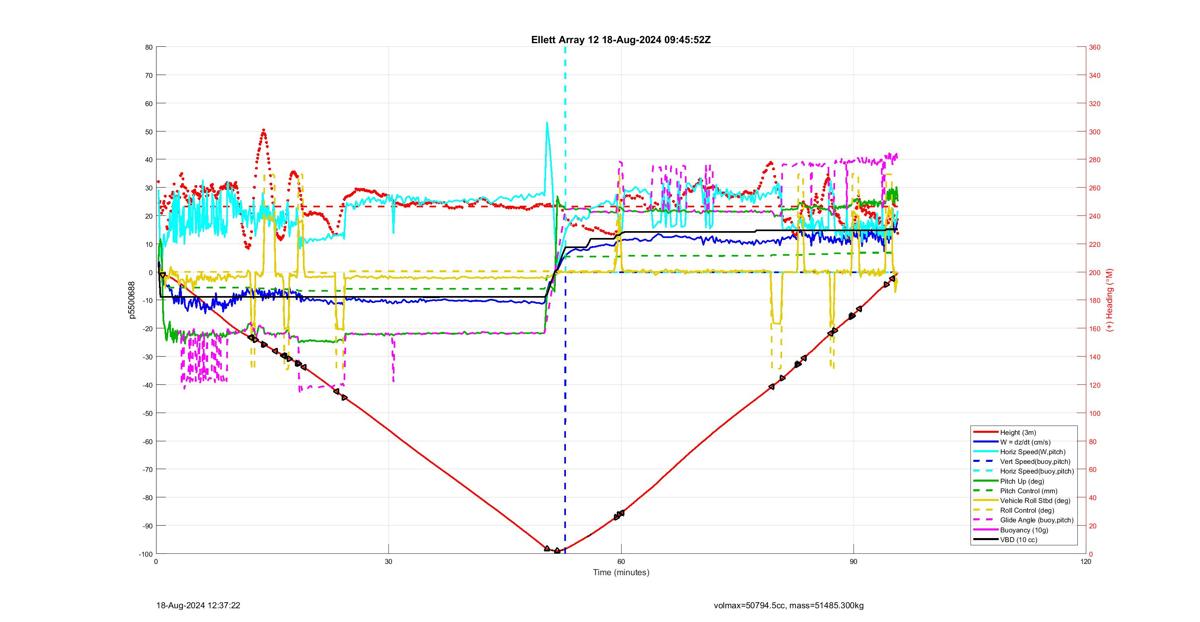This screenshot has height=622, width=1200.
Task: Click the 'p5500688' left y-axis label
Action: (131, 300)
